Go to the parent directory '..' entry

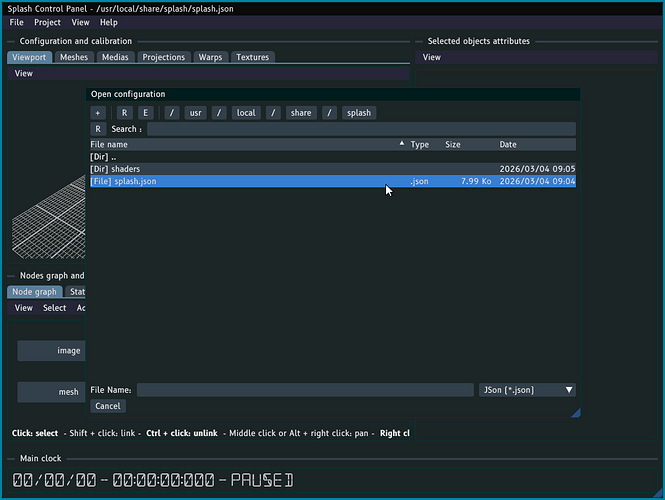(103, 157)
